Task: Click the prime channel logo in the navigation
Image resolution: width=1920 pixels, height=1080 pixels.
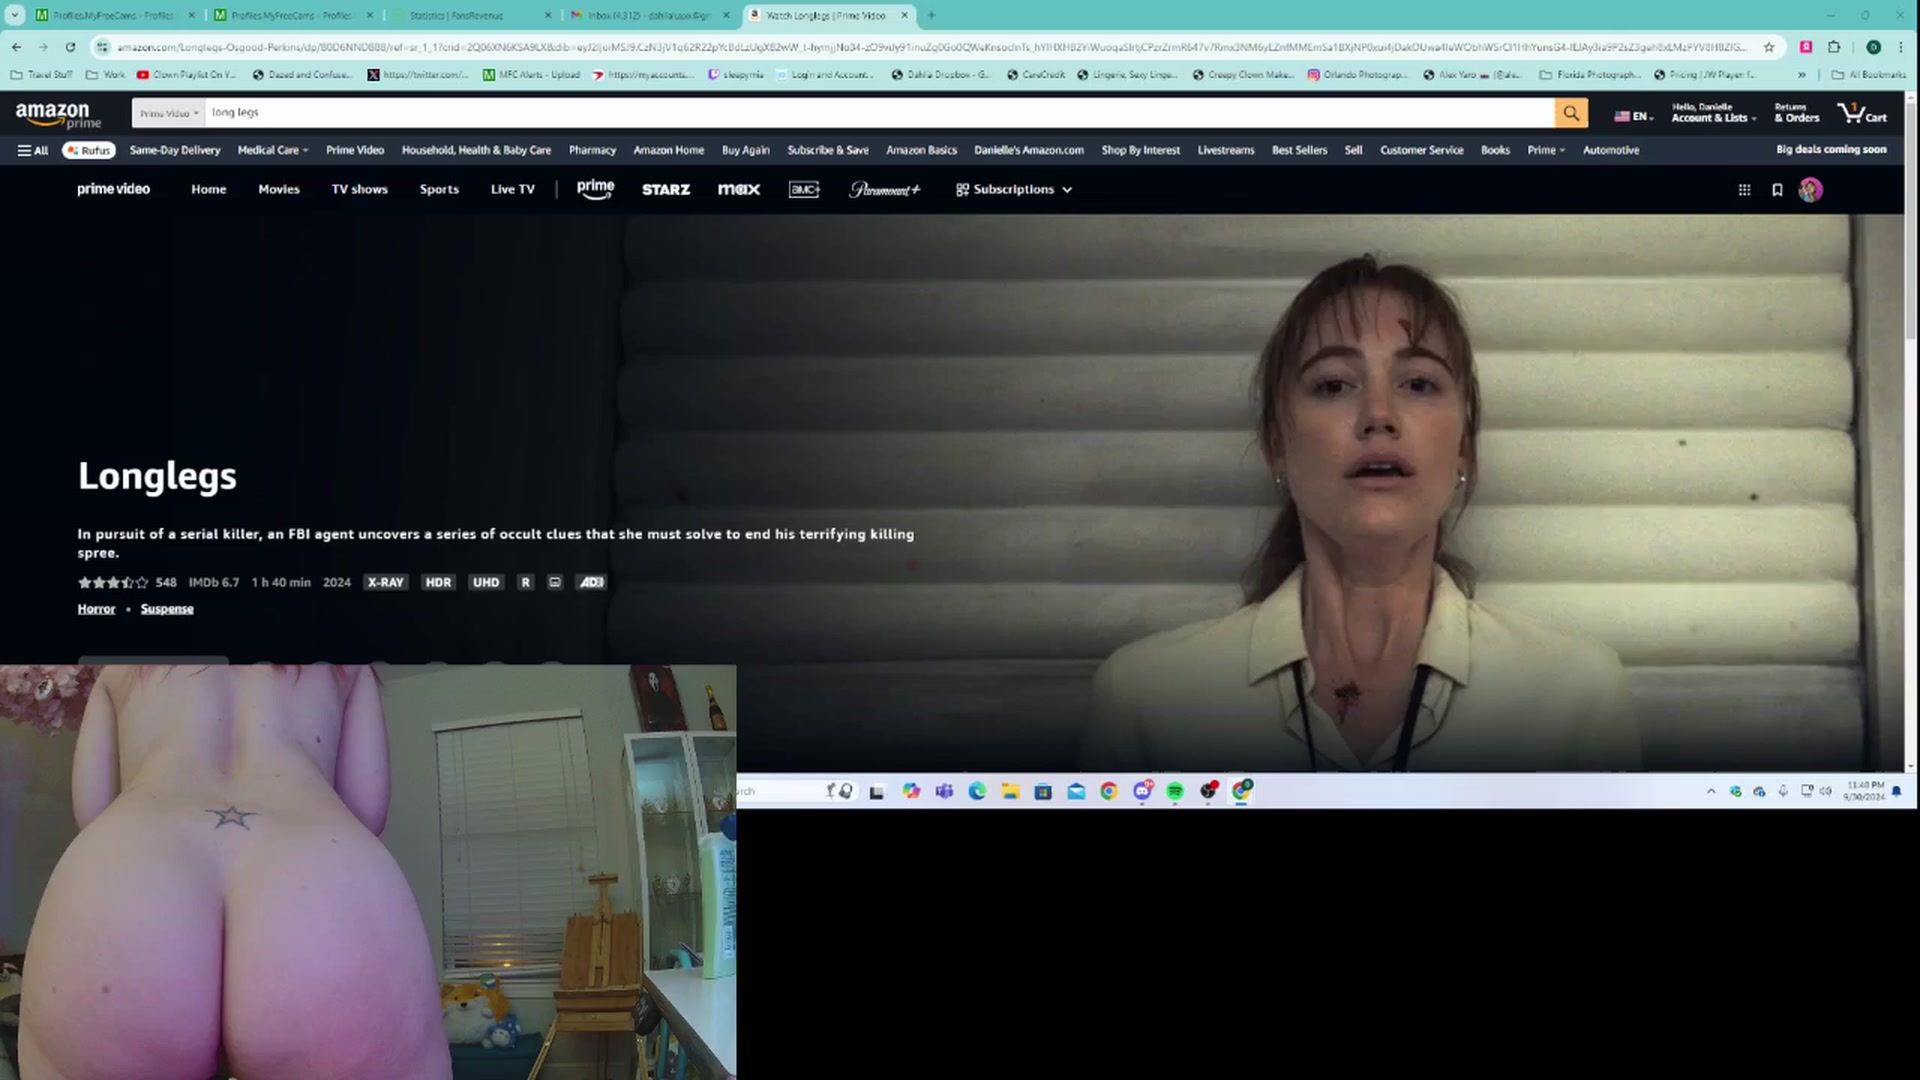Action: 595,188
